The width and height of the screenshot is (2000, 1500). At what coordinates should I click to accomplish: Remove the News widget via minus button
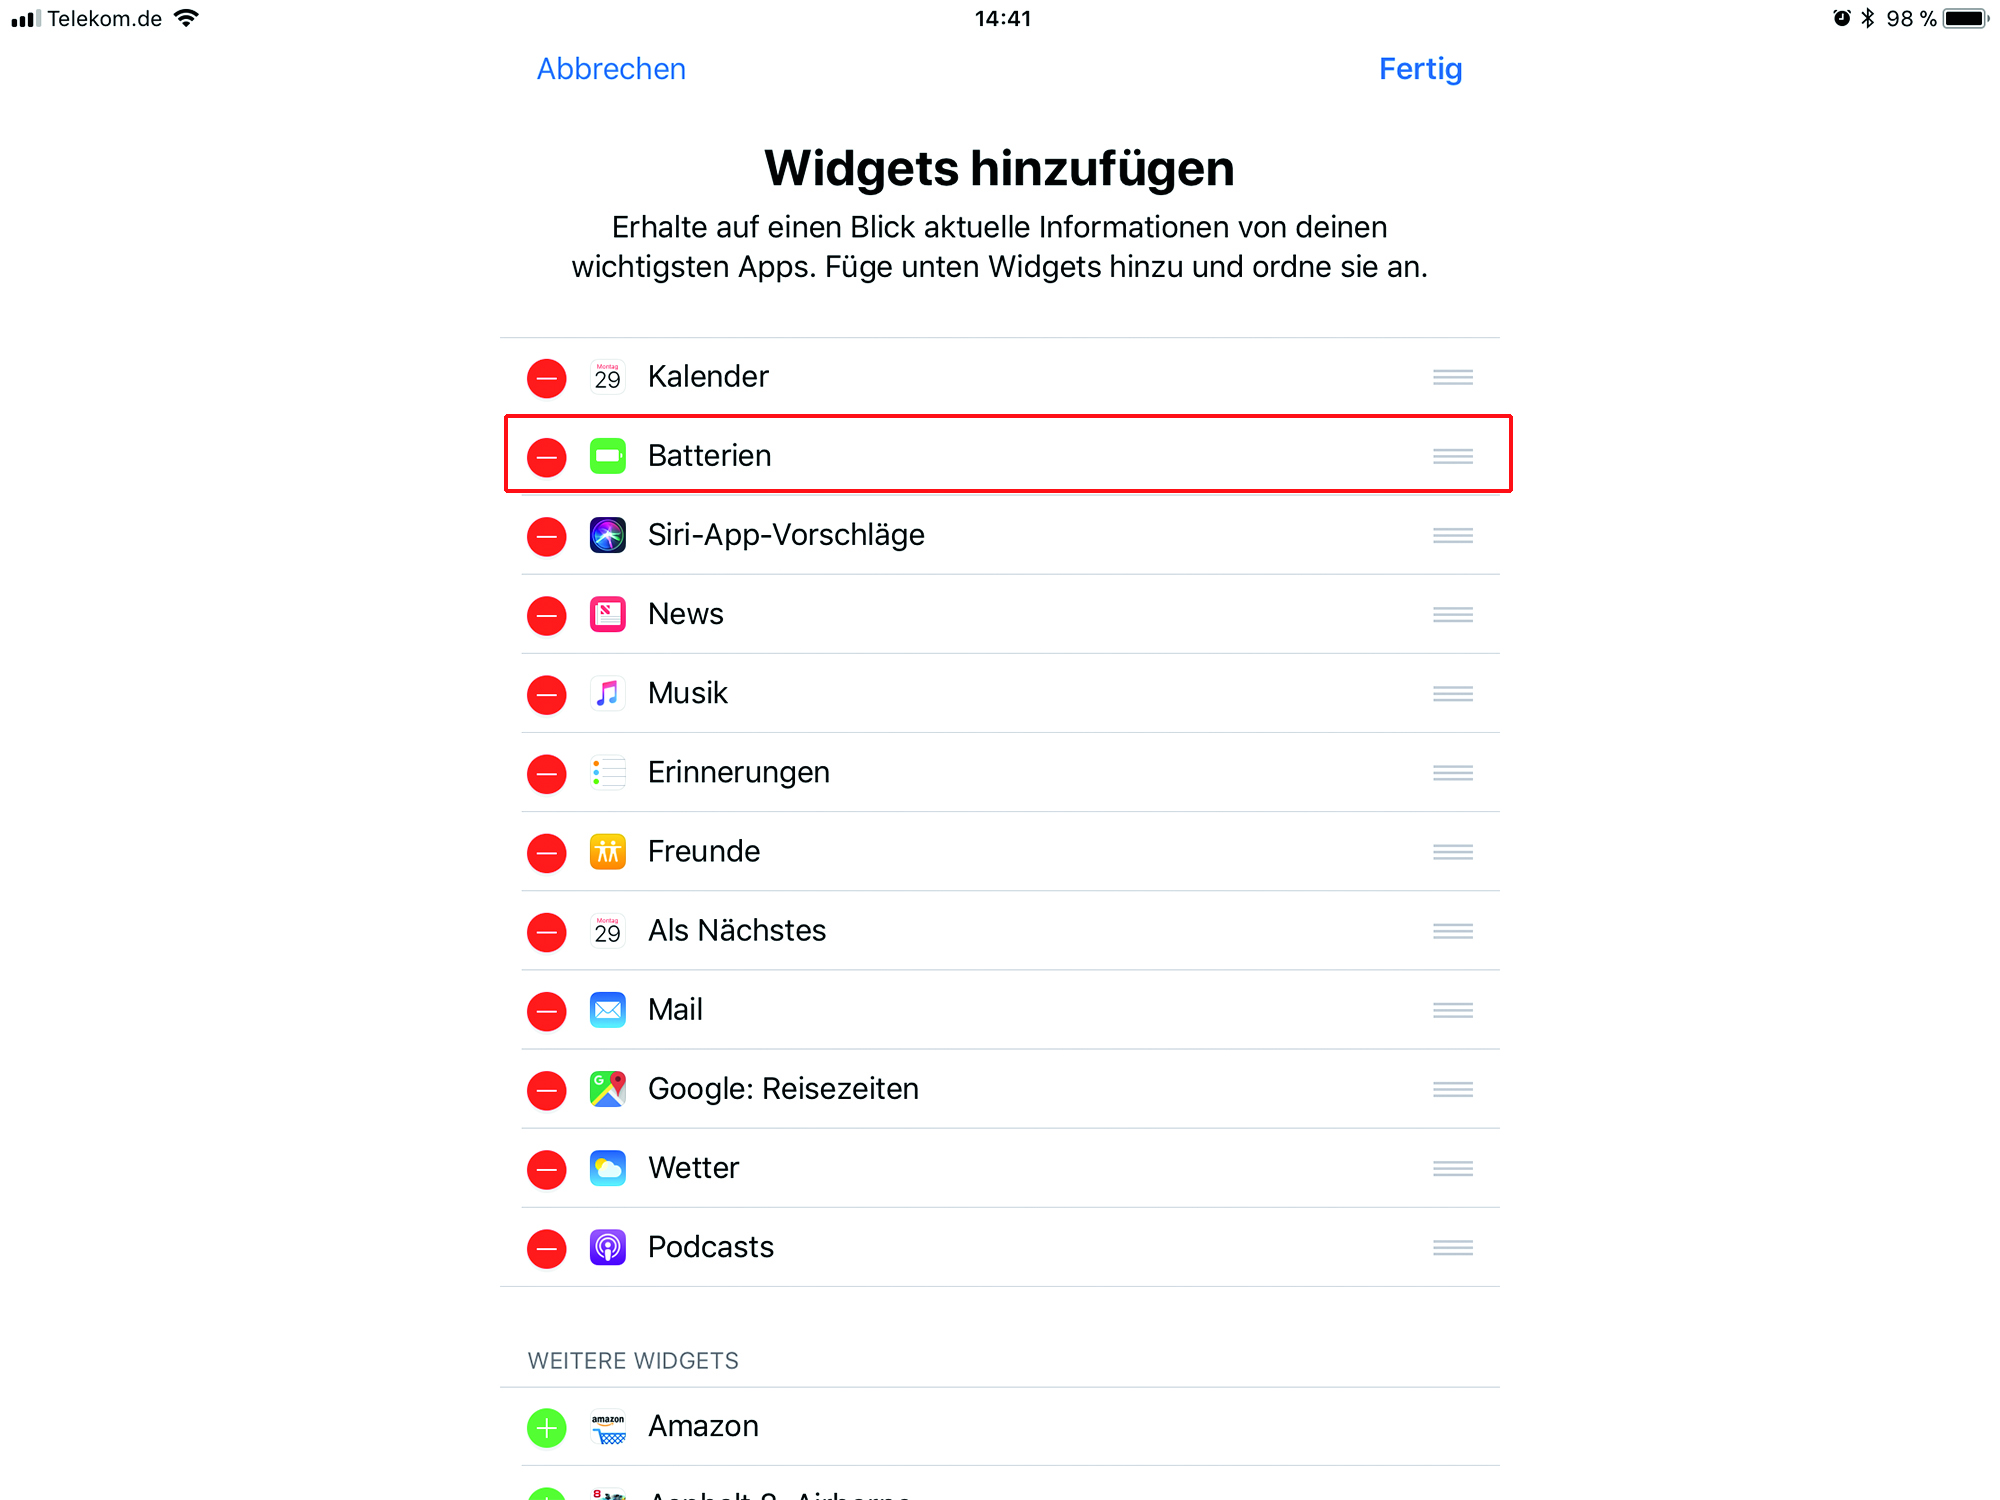547,615
